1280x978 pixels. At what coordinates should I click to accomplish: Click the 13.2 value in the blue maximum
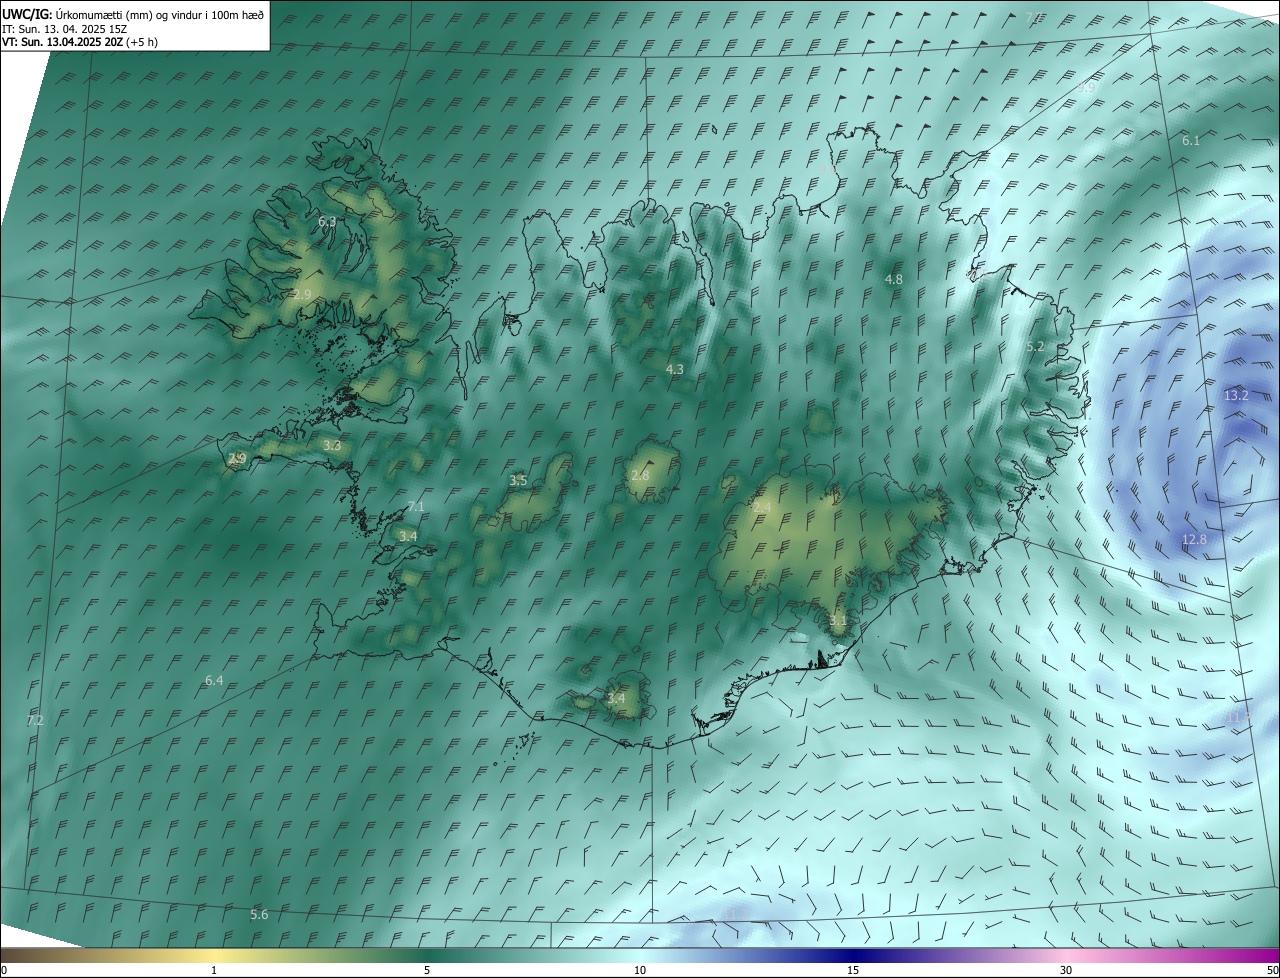coord(1236,396)
